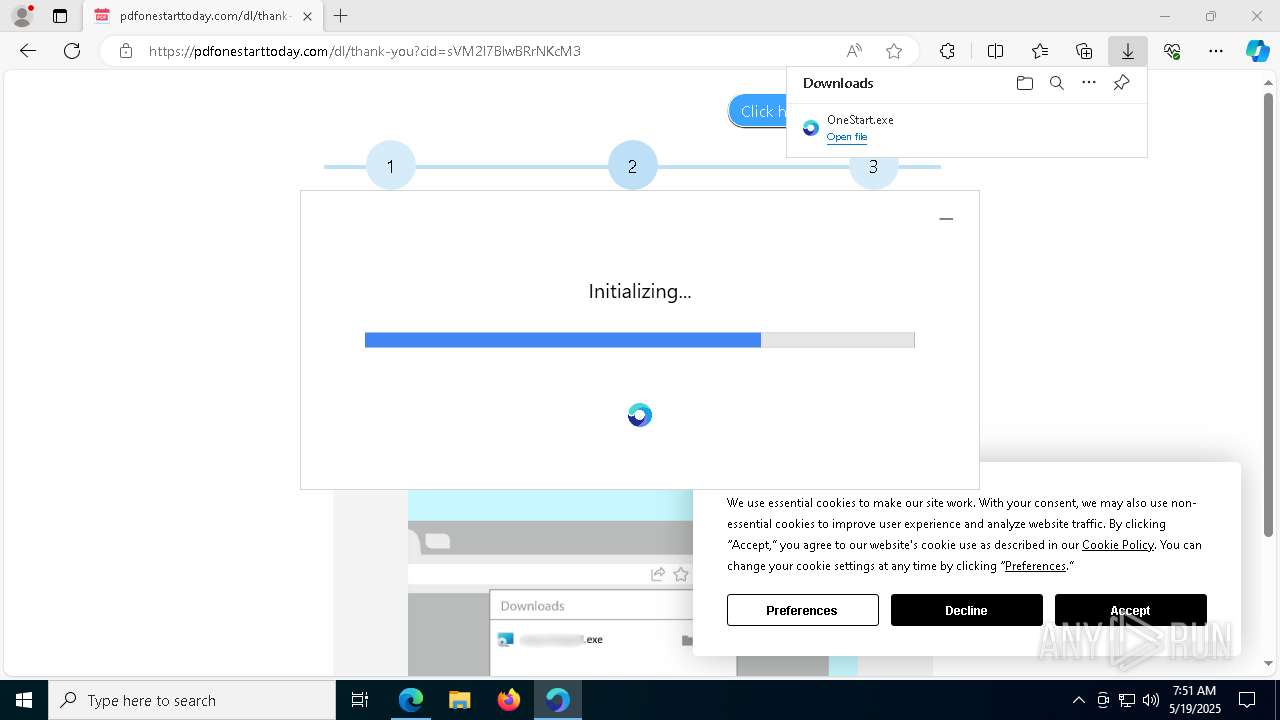The width and height of the screenshot is (1280, 720).
Task: Close the pdfonestarttoday.com tab
Action: click(307, 16)
